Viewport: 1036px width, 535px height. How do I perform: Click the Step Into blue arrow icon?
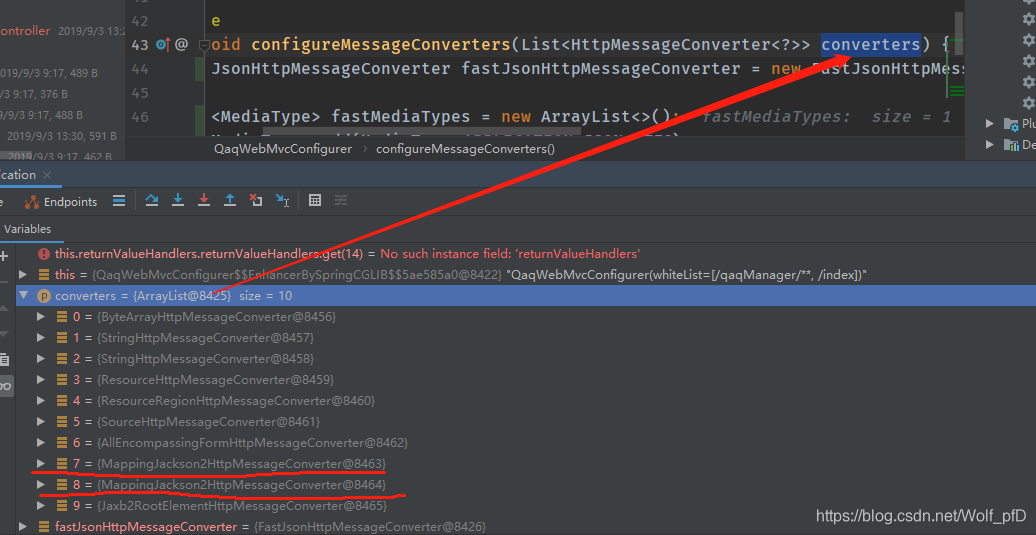pos(178,200)
